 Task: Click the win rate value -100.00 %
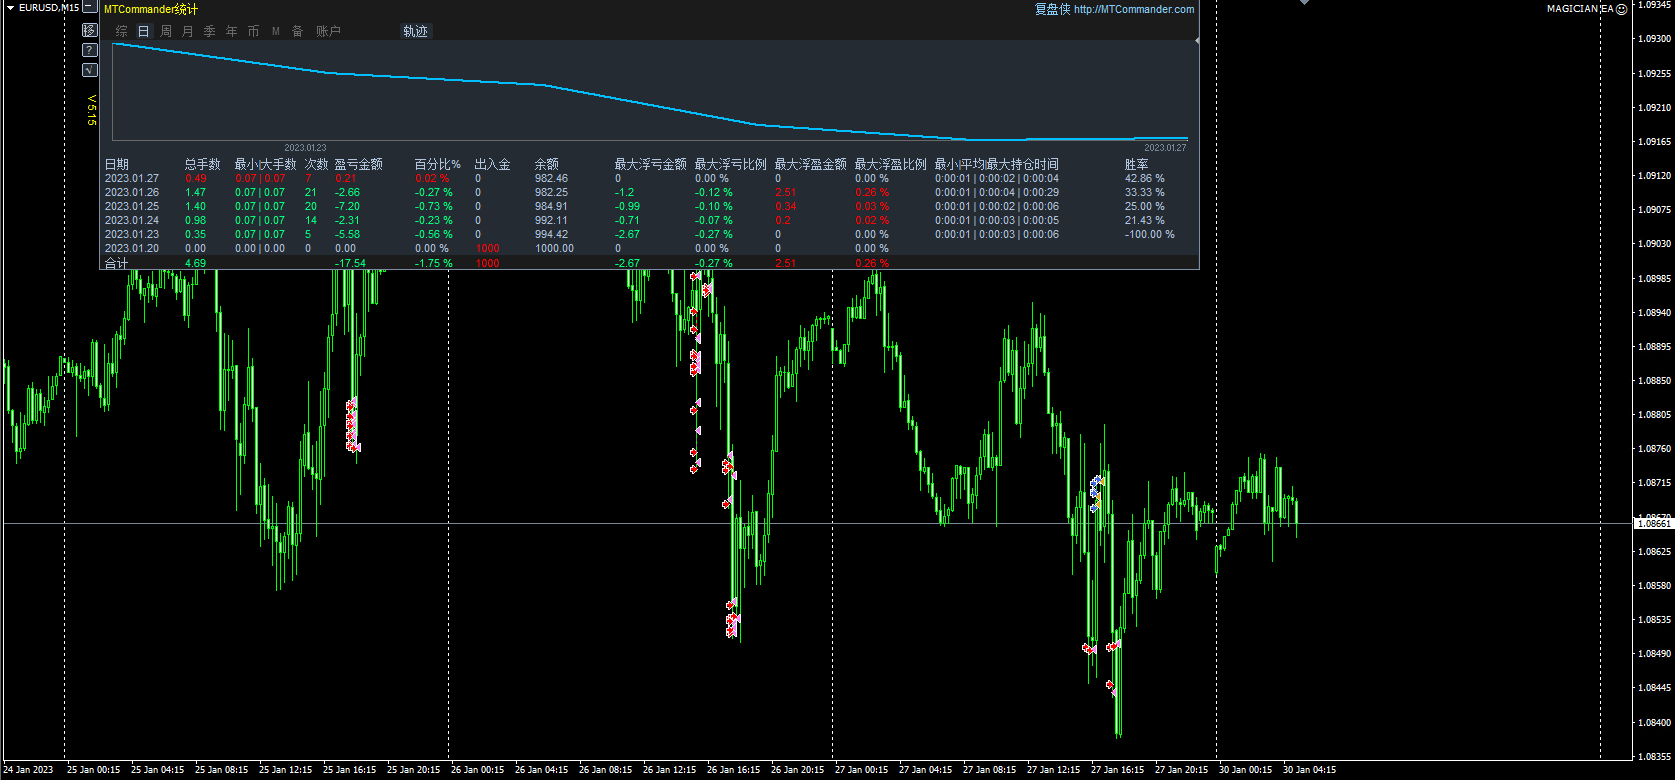tap(1150, 234)
